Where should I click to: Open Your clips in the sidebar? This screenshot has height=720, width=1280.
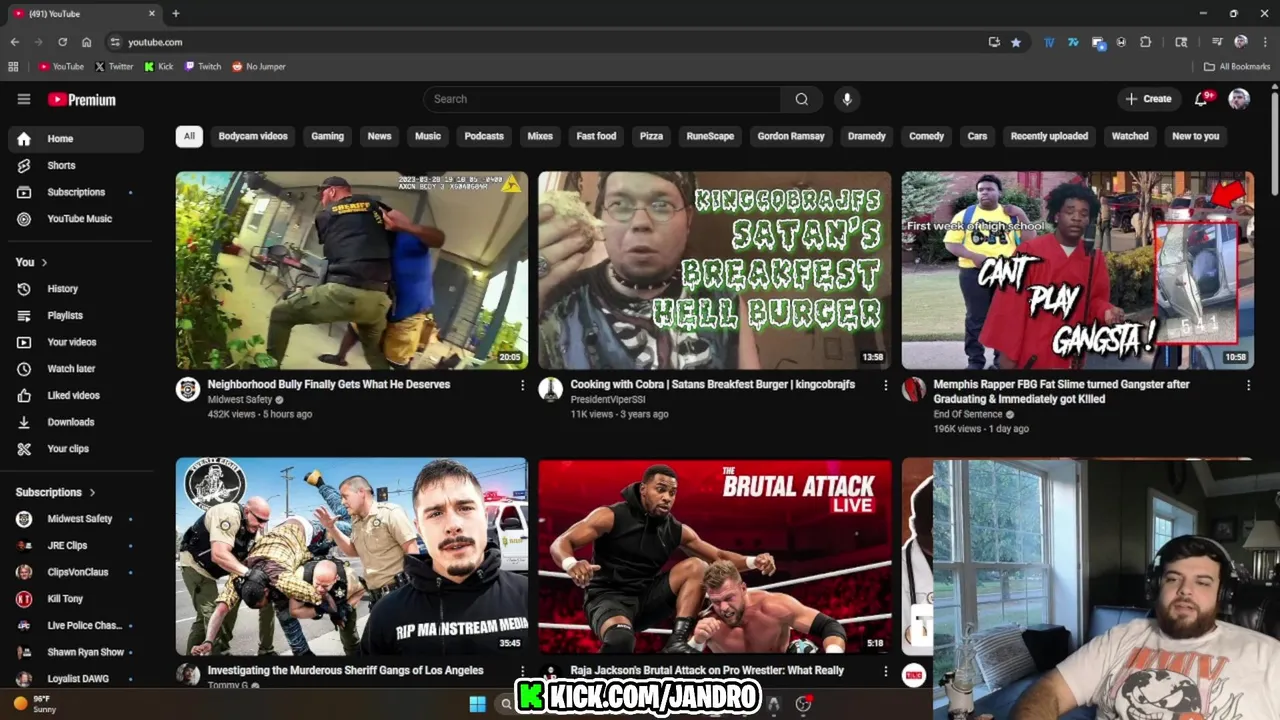[76, 449]
